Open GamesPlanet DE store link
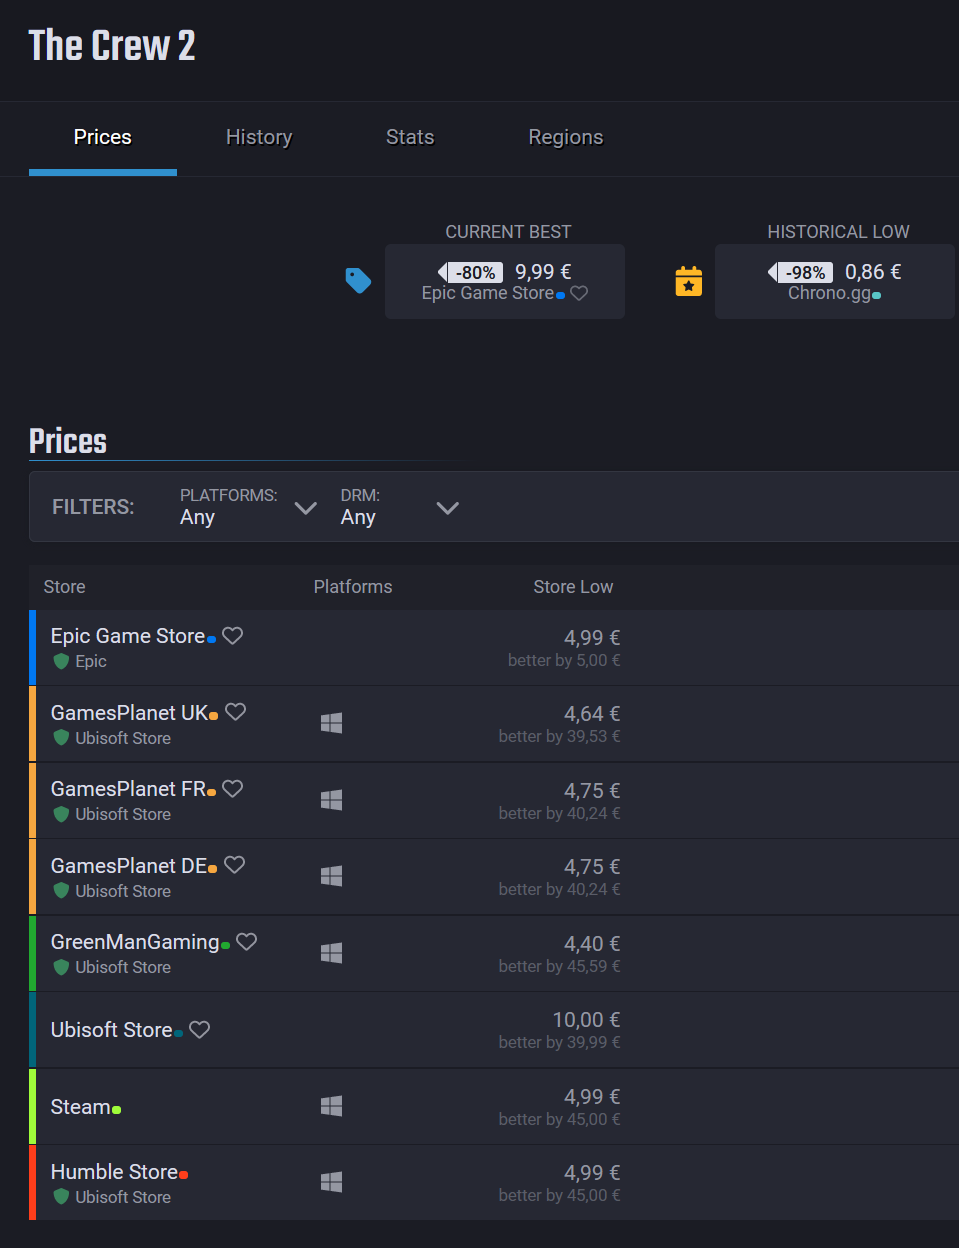Screen dimensions: 959x1248 click(130, 866)
